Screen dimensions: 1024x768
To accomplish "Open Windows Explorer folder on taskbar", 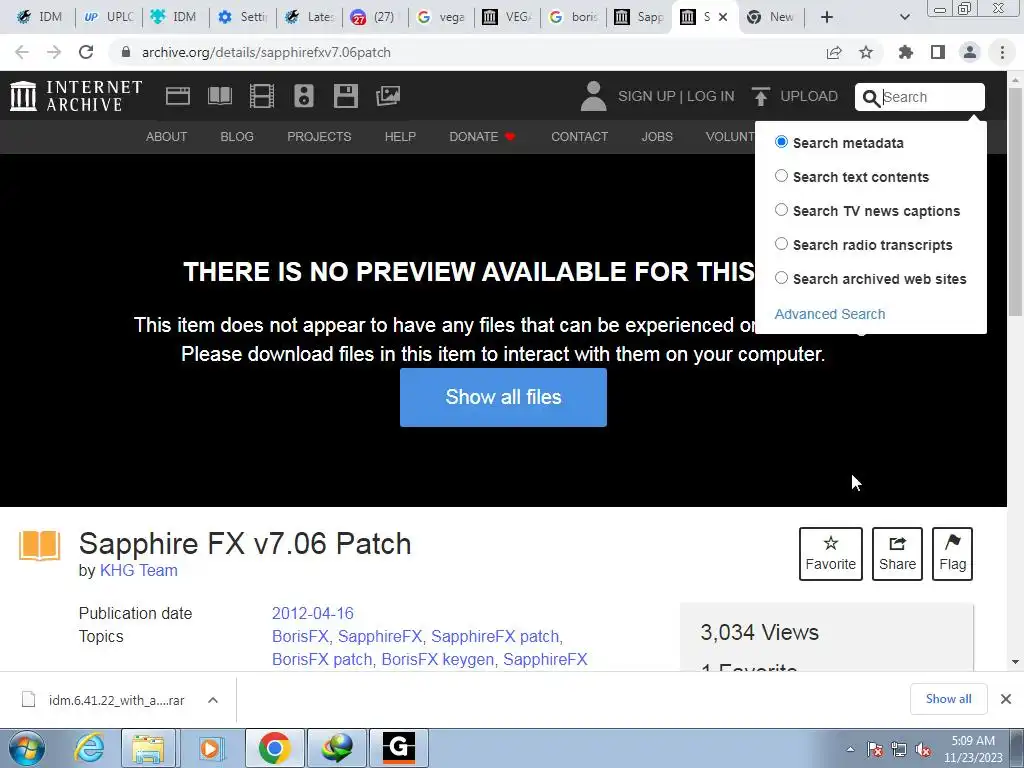I will pos(148,748).
